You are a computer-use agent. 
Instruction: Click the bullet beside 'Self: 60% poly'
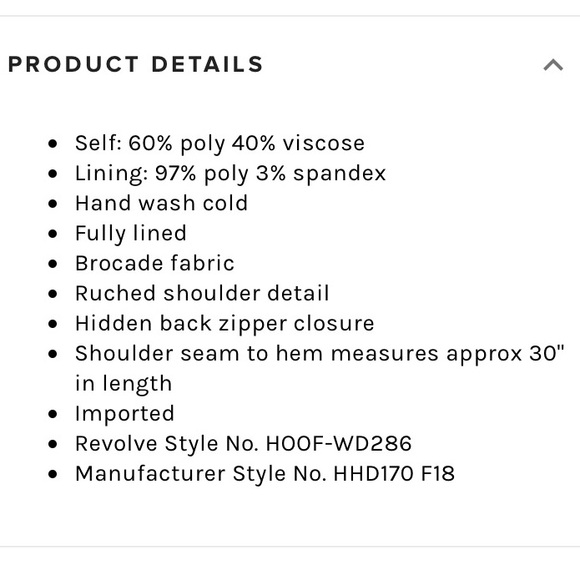(53, 144)
